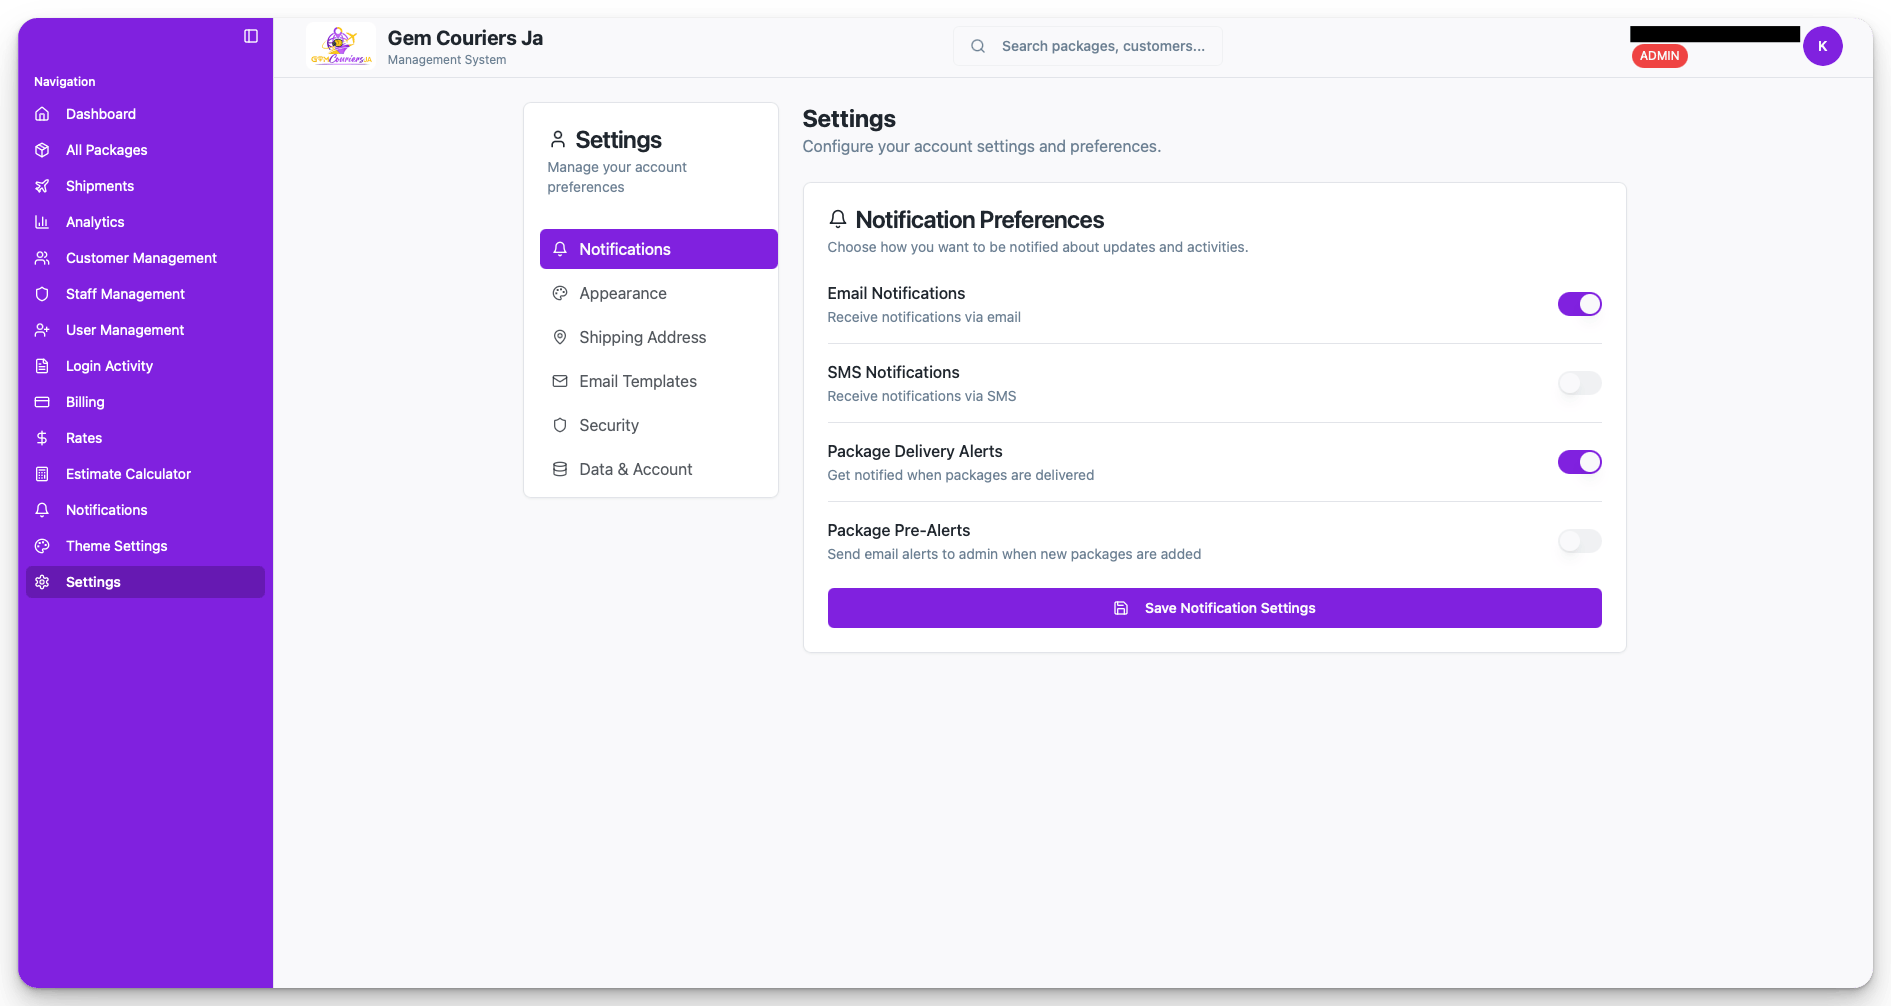
Task: Click the Dashboard home icon
Action: 42,114
